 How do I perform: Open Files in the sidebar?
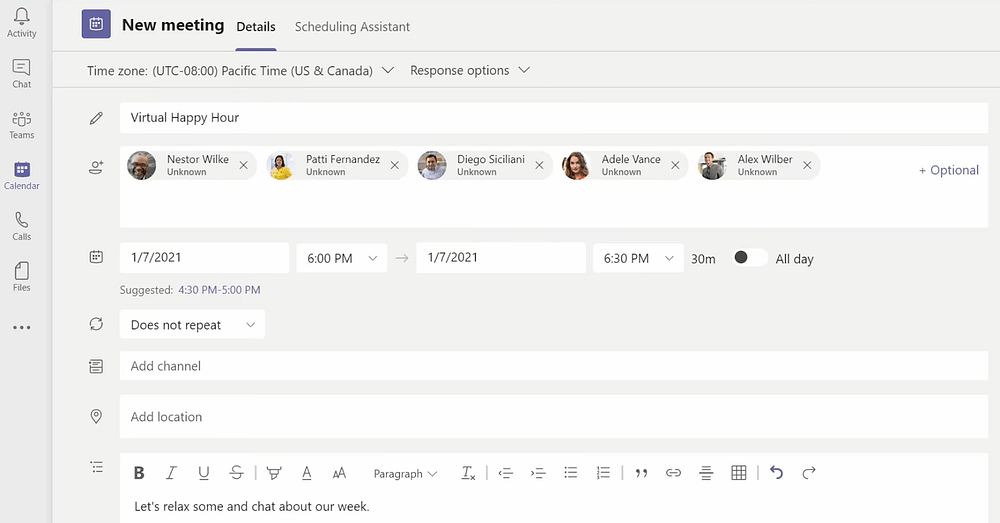click(x=22, y=277)
